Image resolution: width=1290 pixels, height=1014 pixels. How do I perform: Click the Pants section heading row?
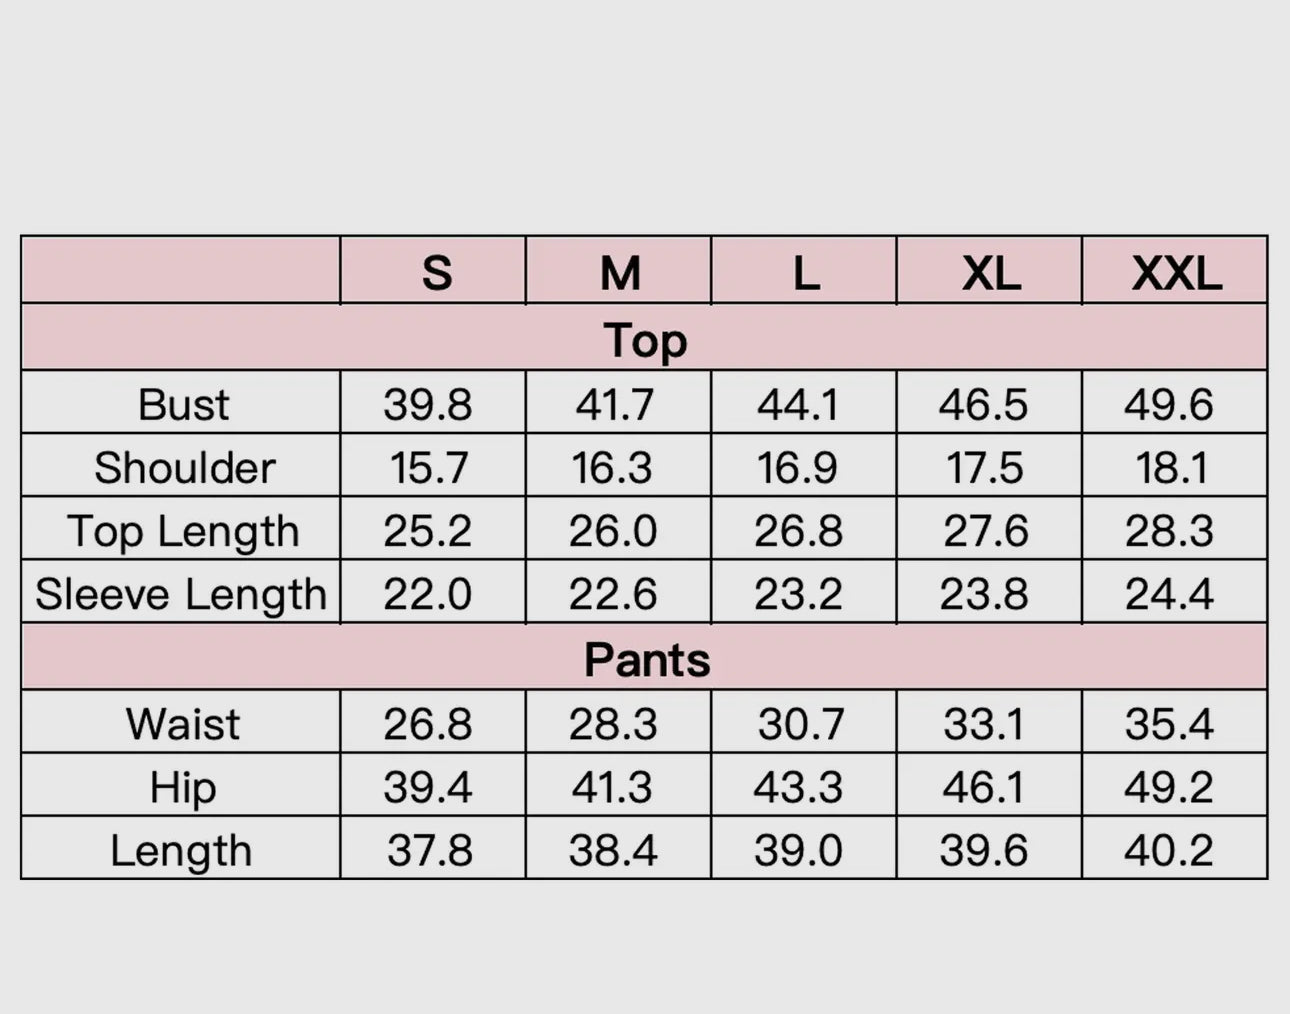tap(646, 660)
